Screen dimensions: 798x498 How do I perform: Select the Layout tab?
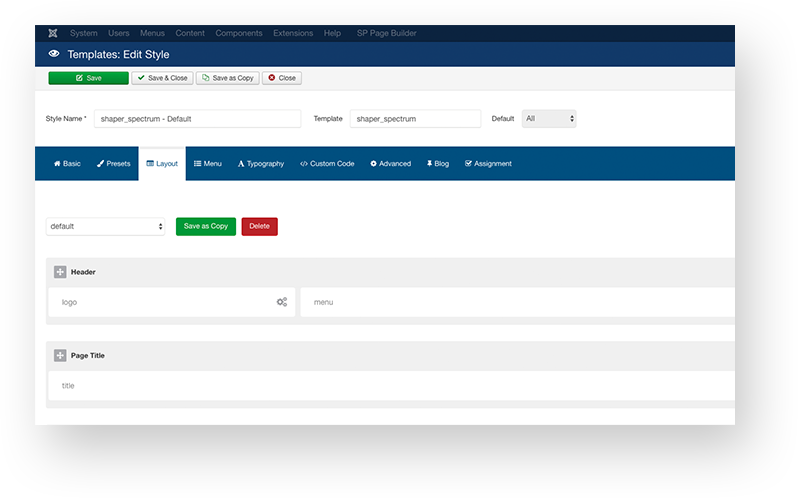point(162,164)
